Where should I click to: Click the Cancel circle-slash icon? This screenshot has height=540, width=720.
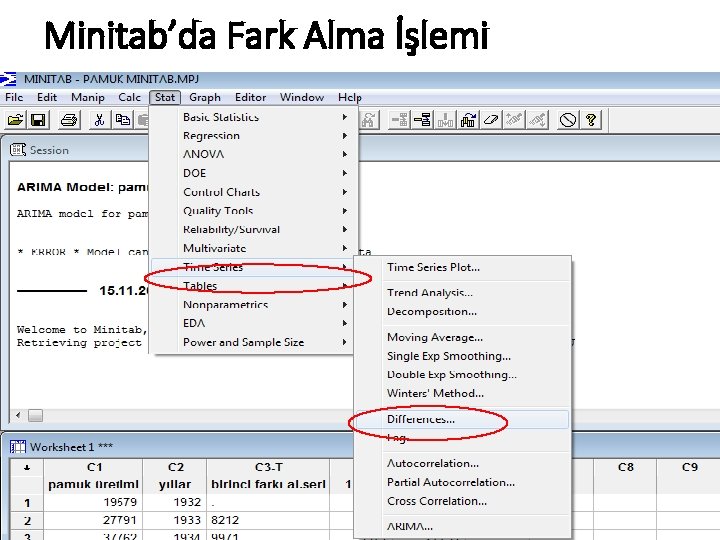pyautogui.click(x=568, y=120)
